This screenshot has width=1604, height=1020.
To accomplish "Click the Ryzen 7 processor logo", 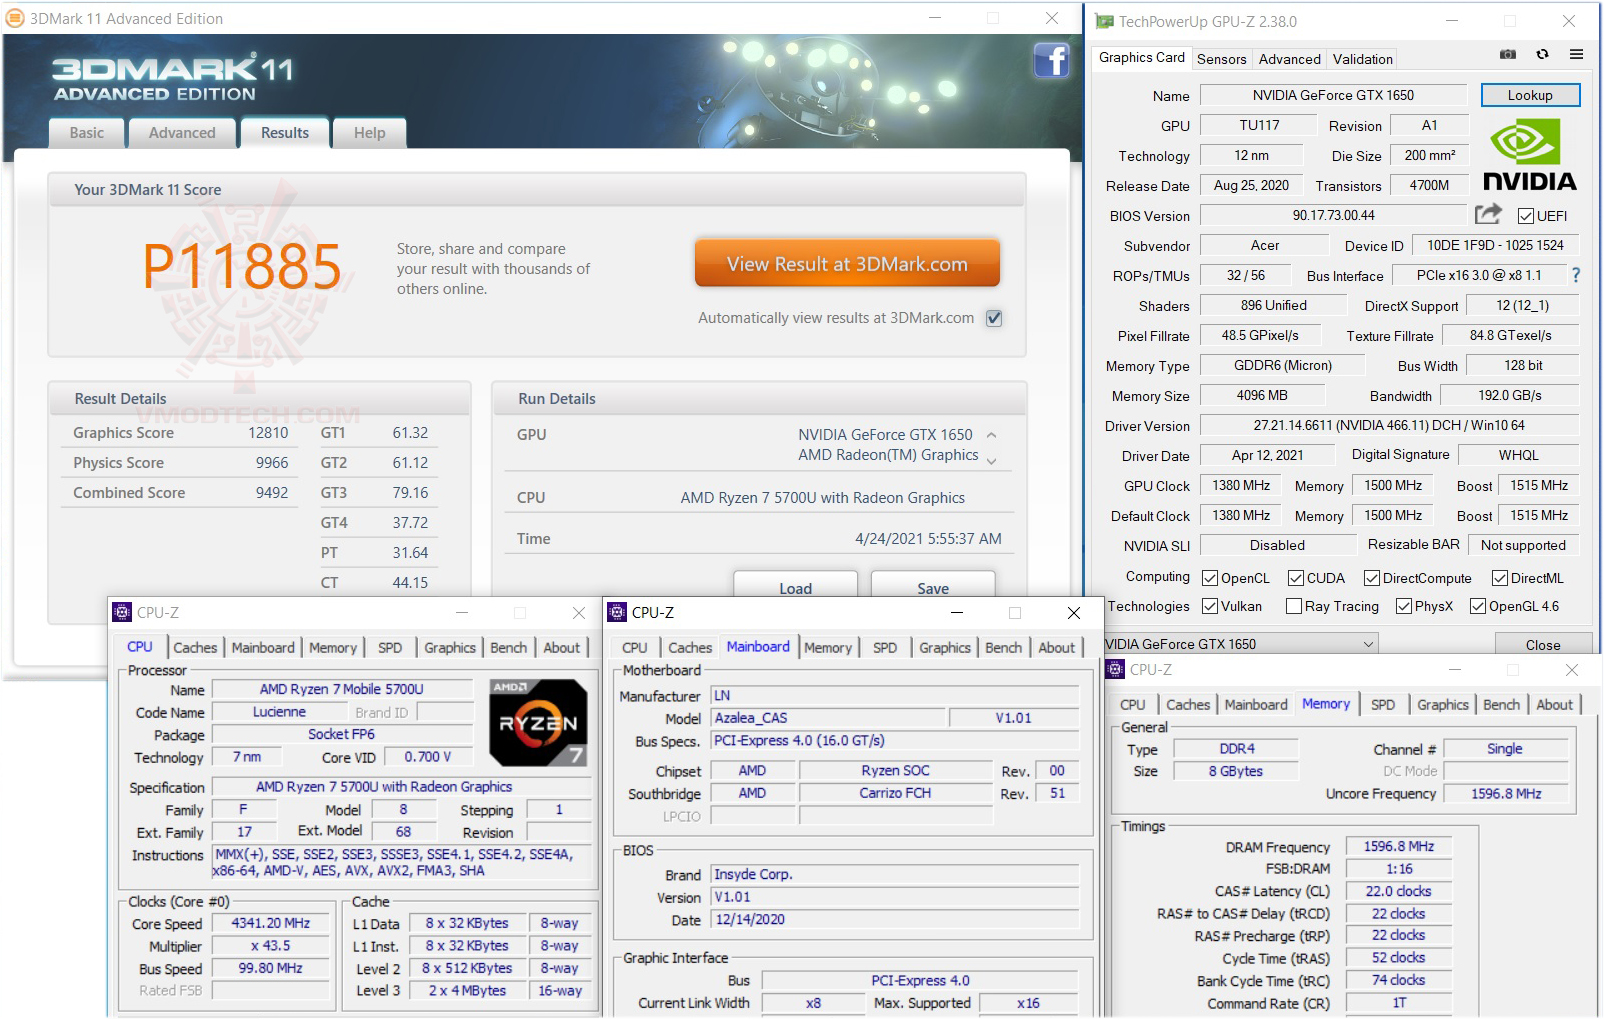I will click(x=538, y=722).
